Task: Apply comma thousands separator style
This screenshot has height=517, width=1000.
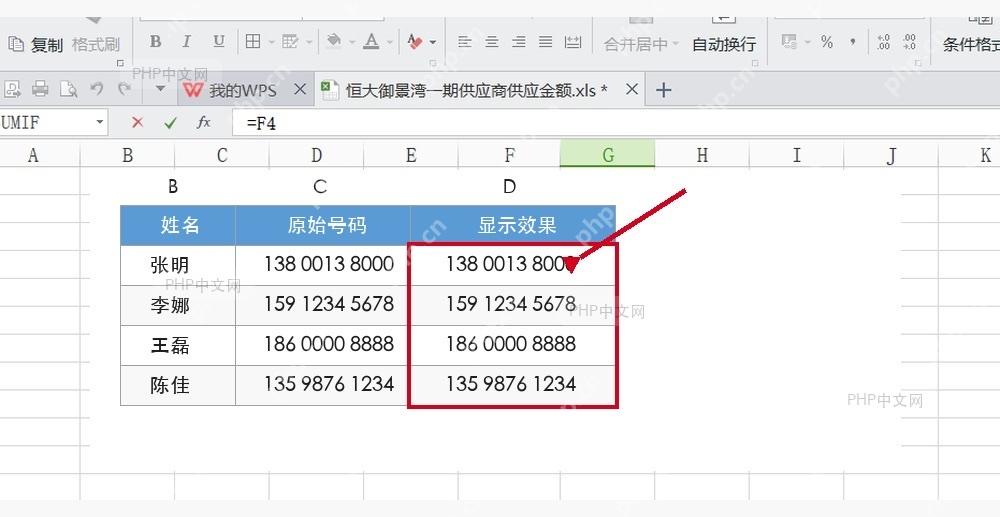Action: [x=853, y=42]
